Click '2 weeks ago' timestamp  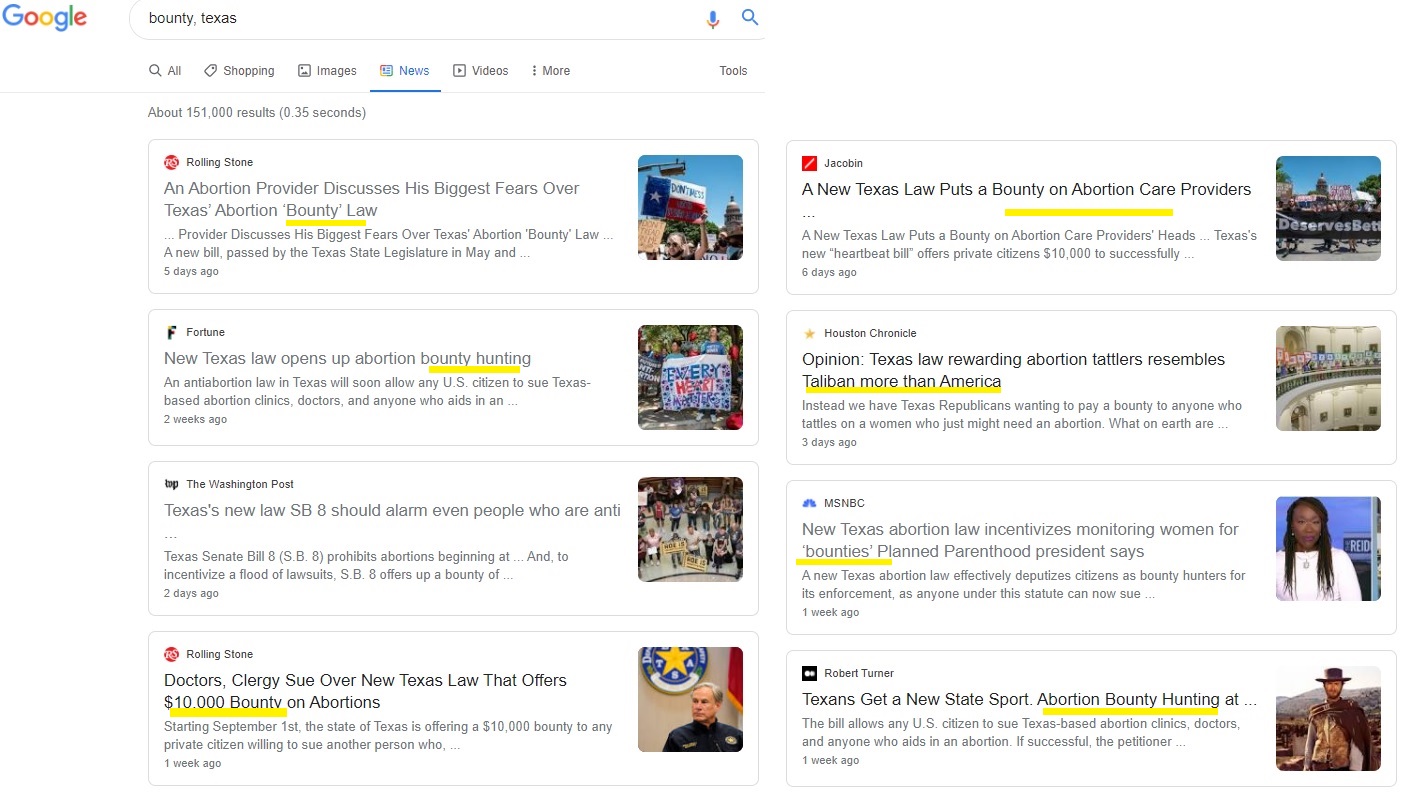[x=195, y=419]
